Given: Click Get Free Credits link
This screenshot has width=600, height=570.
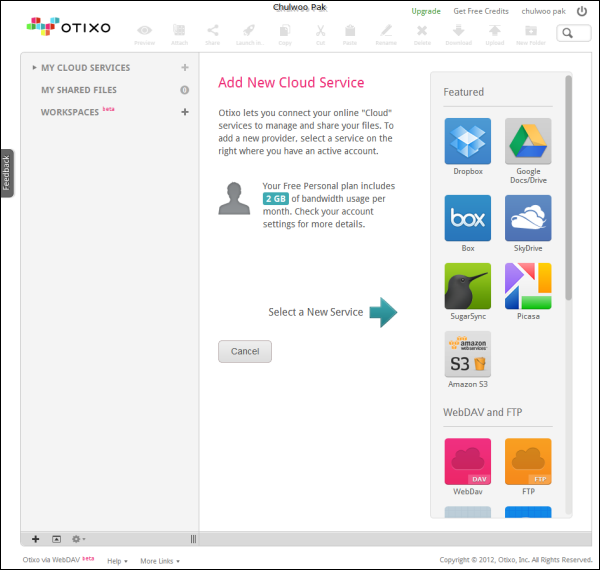Looking at the screenshot, I should (x=481, y=11).
